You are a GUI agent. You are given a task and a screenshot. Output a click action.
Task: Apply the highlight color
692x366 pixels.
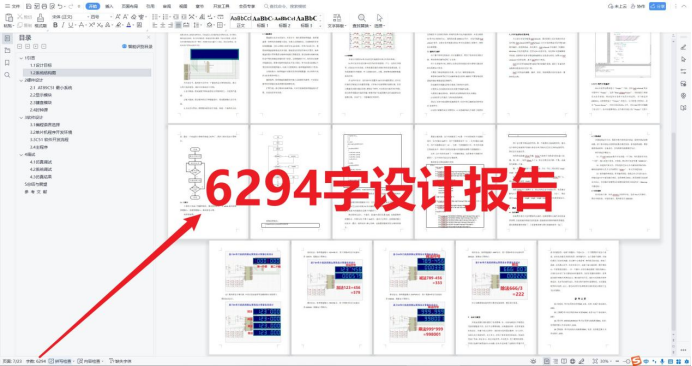[118, 25]
